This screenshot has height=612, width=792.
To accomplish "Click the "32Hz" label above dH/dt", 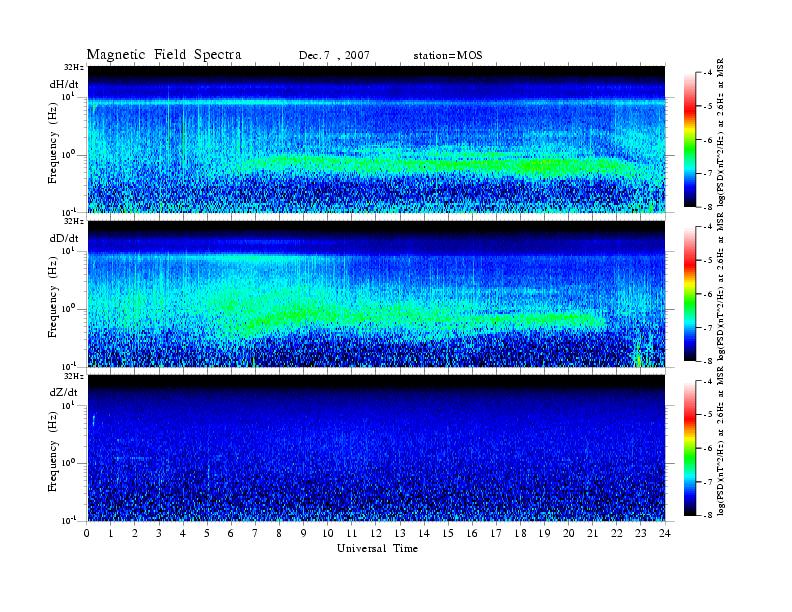I will pos(74,67).
